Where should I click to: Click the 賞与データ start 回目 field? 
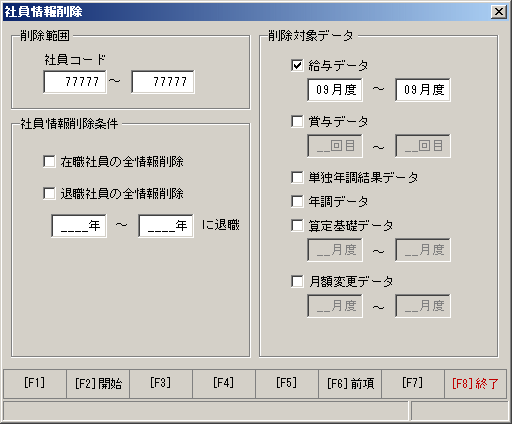point(335,146)
